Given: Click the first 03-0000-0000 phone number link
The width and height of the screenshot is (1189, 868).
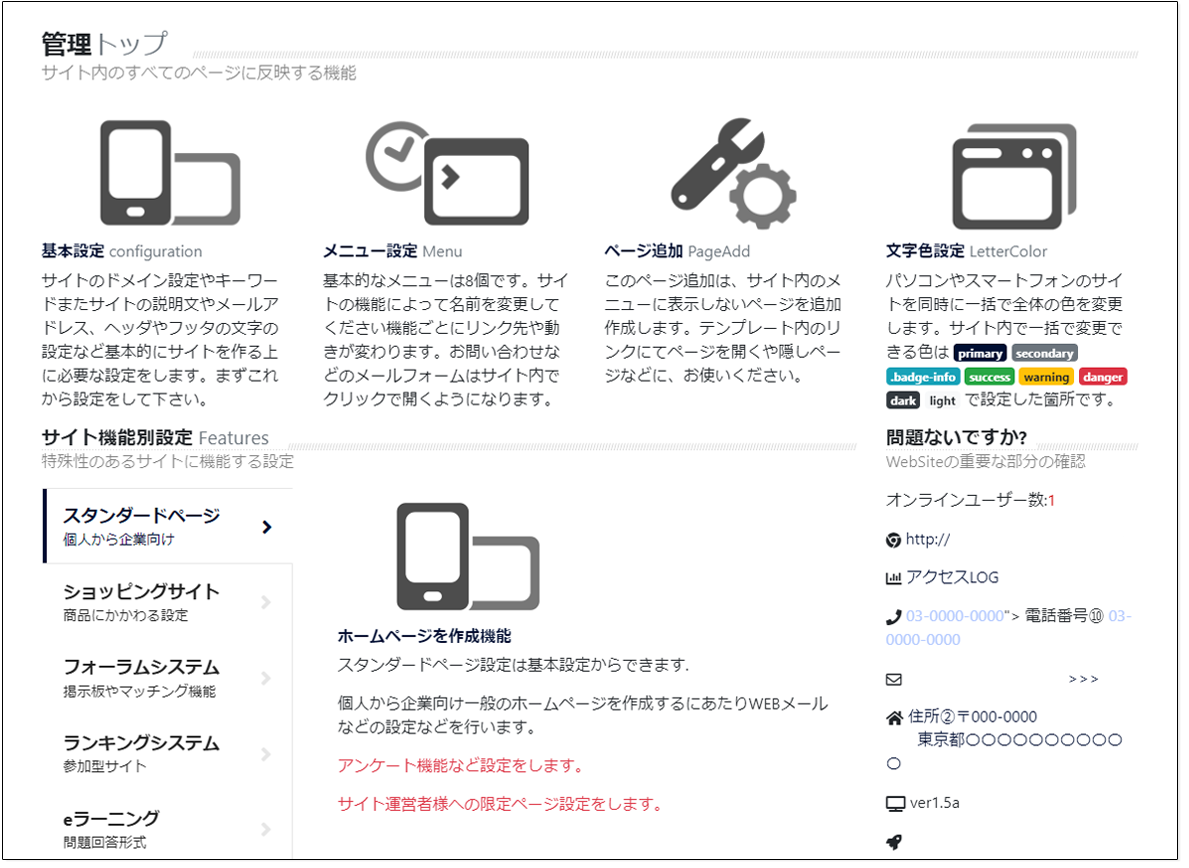Looking at the screenshot, I should point(954,616).
